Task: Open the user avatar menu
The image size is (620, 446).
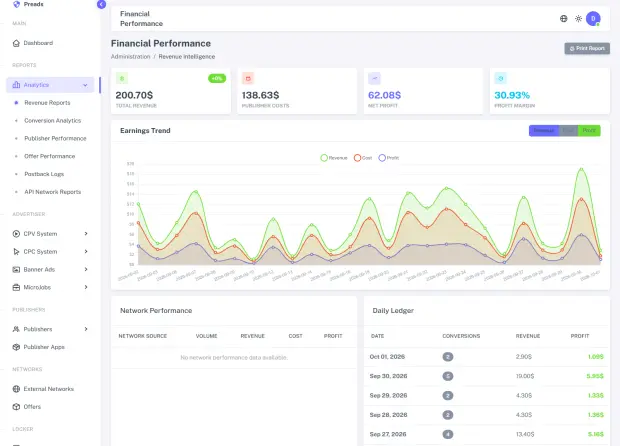Action: (593, 19)
